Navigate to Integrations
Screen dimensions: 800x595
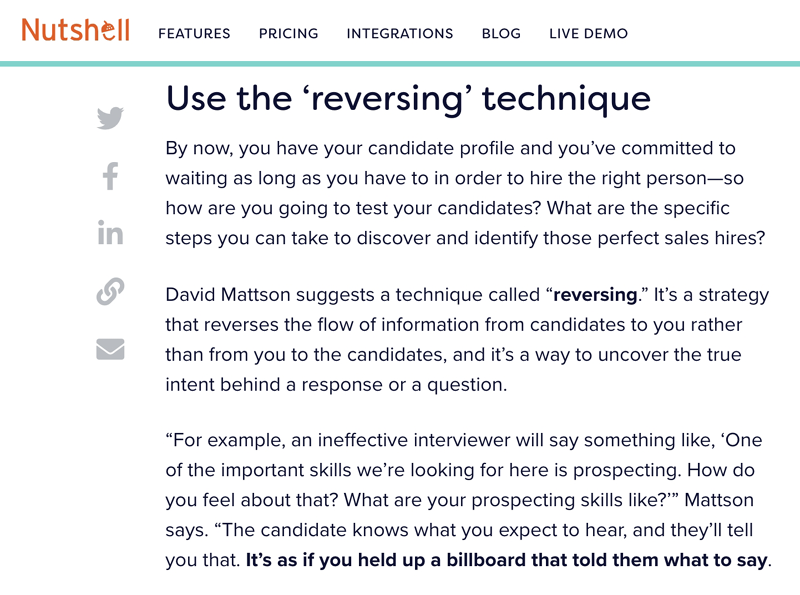pyautogui.click(x=400, y=34)
